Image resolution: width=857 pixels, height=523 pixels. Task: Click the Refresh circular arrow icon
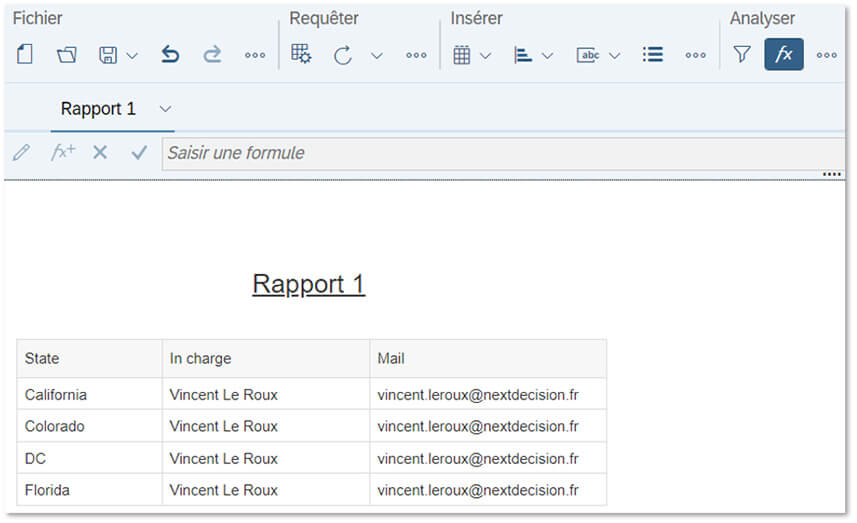[343, 55]
